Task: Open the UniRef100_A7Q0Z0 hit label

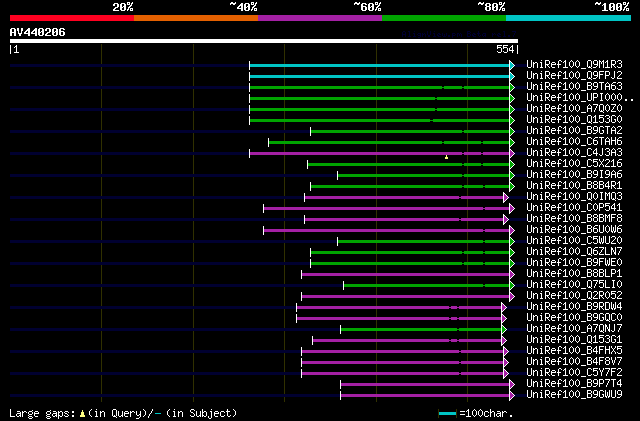Action: [x=574, y=109]
